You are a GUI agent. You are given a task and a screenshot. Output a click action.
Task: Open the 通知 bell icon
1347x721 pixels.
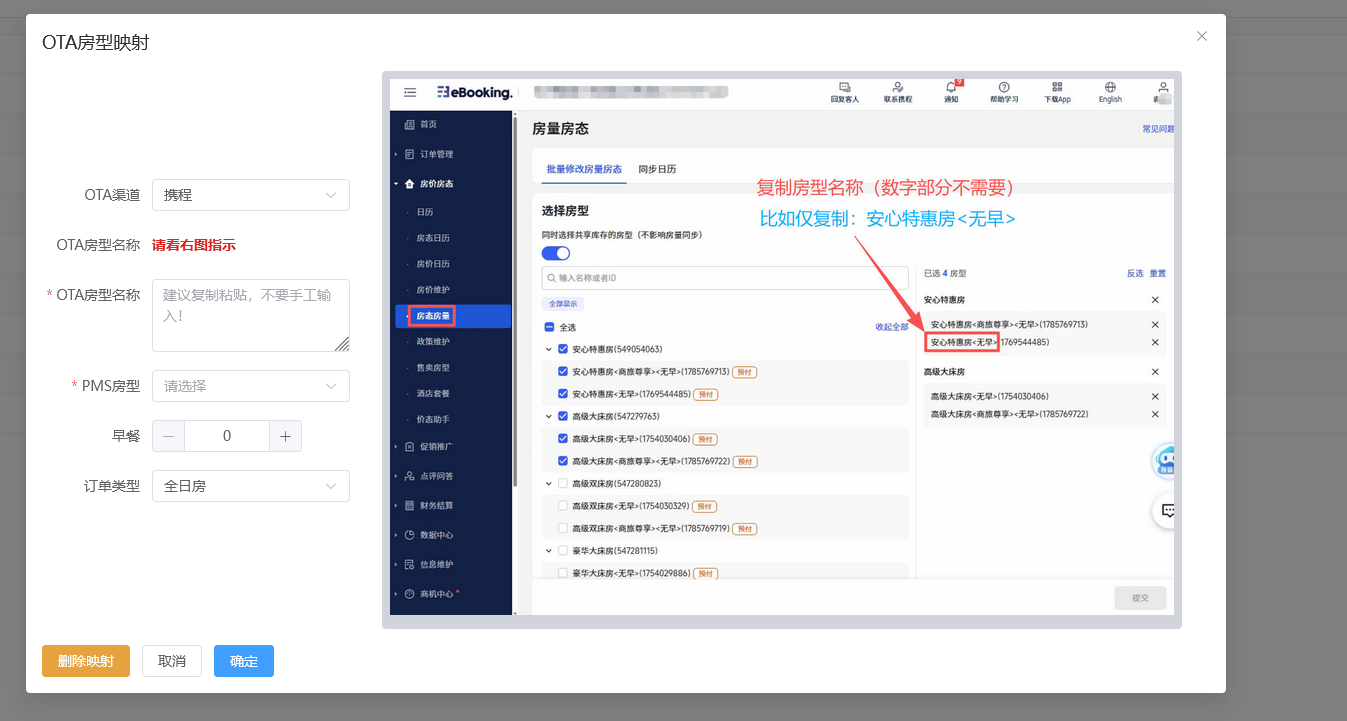[951, 87]
